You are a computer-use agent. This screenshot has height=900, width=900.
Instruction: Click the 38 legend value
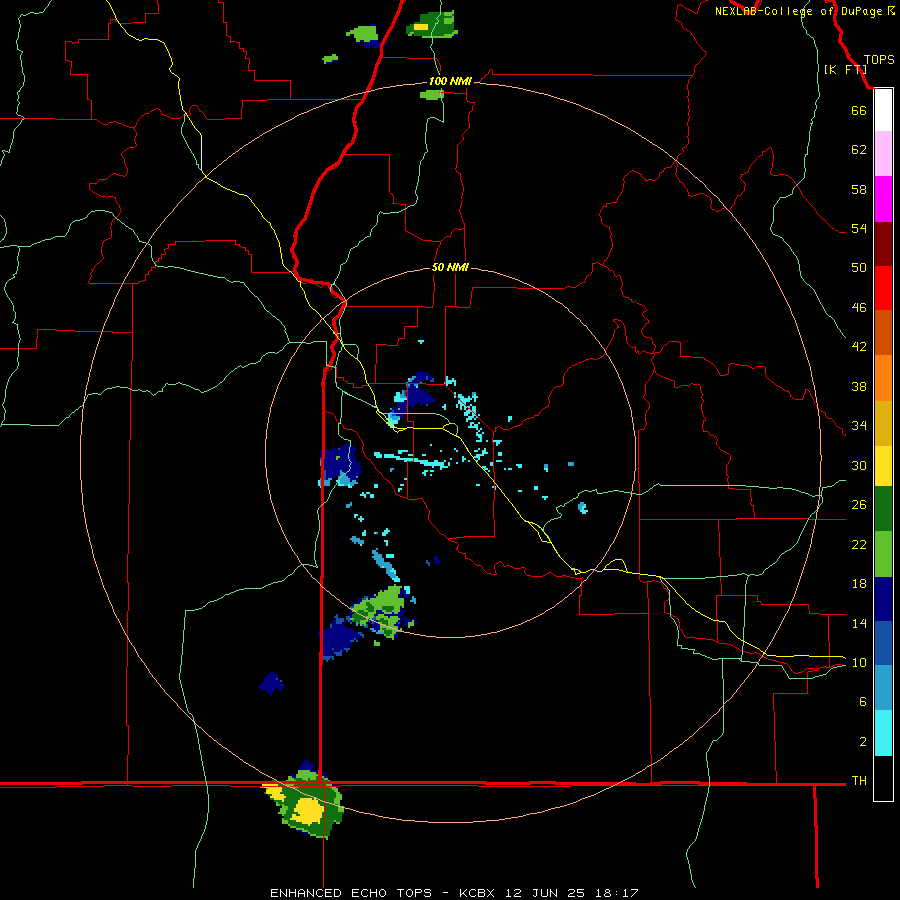coord(859,386)
